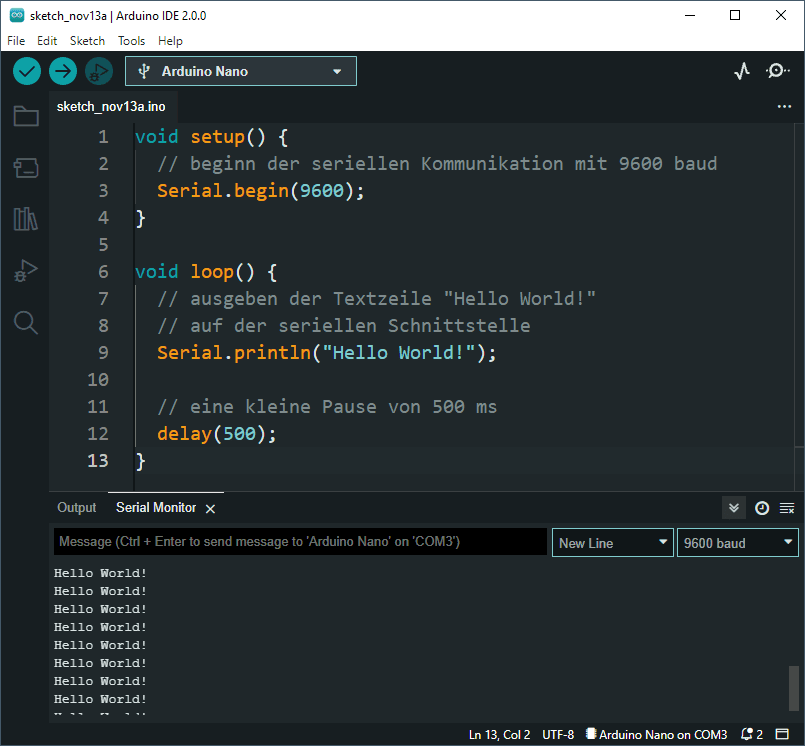Image resolution: width=805 pixels, height=746 pixels.
Task: Open the Sketchbook folder sidebar icon
Action: (x=26, y=117)
